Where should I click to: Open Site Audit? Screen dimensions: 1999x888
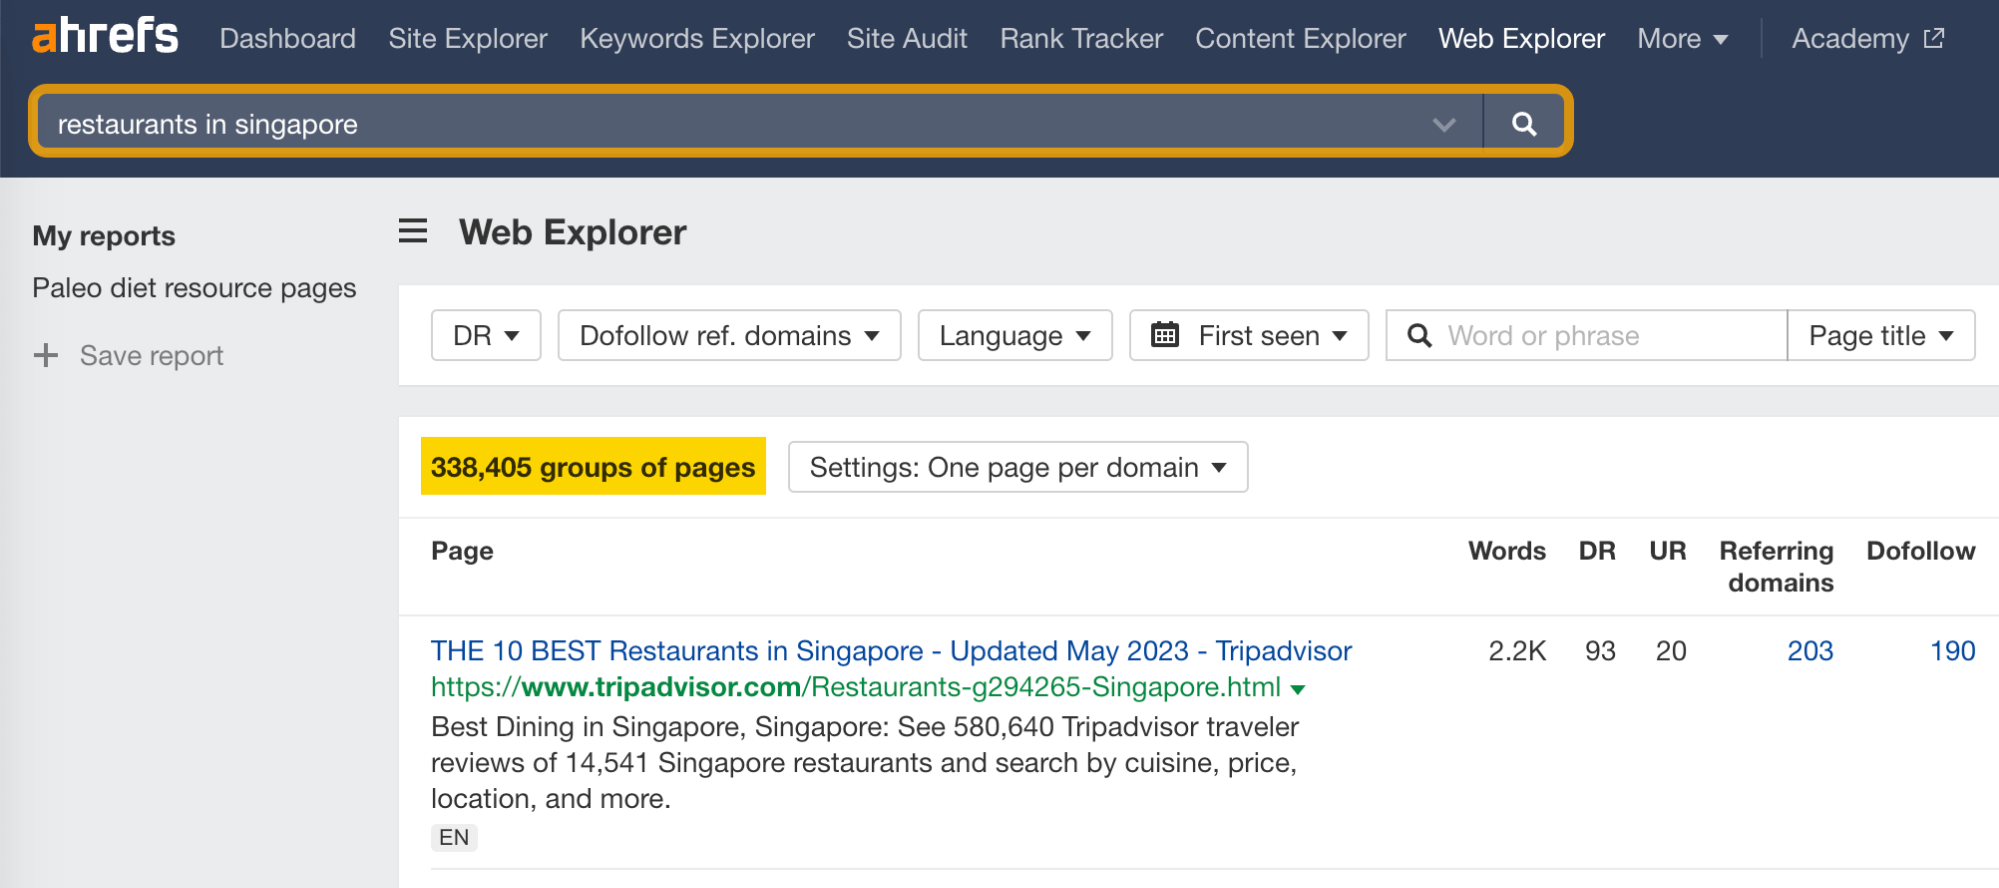tap(907, 39)
